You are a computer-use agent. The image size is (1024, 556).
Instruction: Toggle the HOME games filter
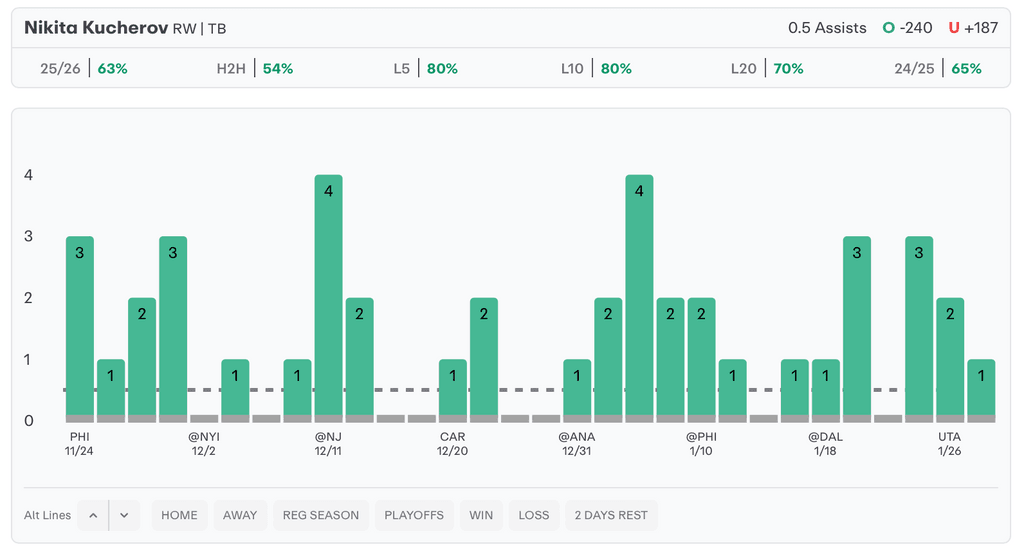coord(180,515)
